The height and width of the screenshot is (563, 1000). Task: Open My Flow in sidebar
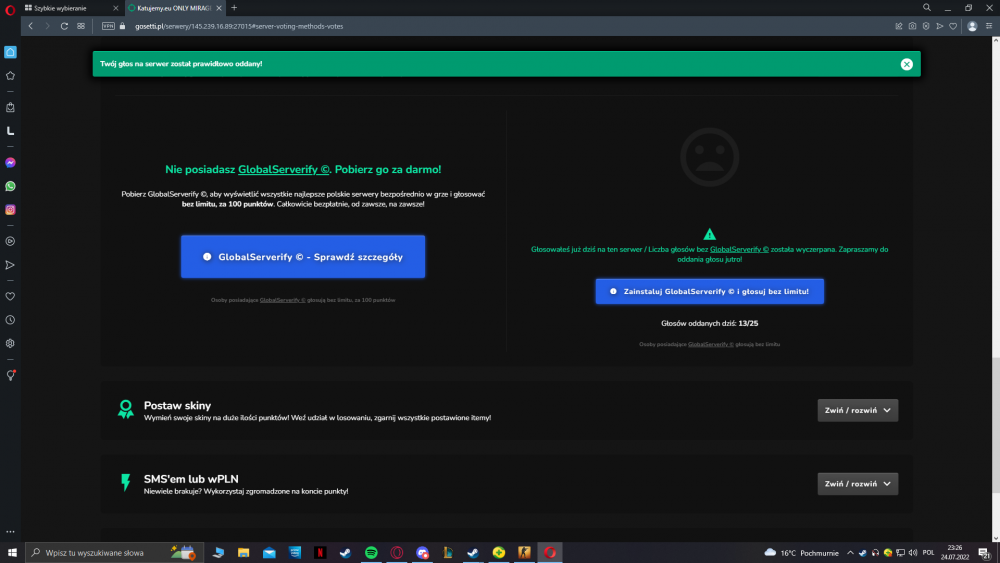coord(10,265)
